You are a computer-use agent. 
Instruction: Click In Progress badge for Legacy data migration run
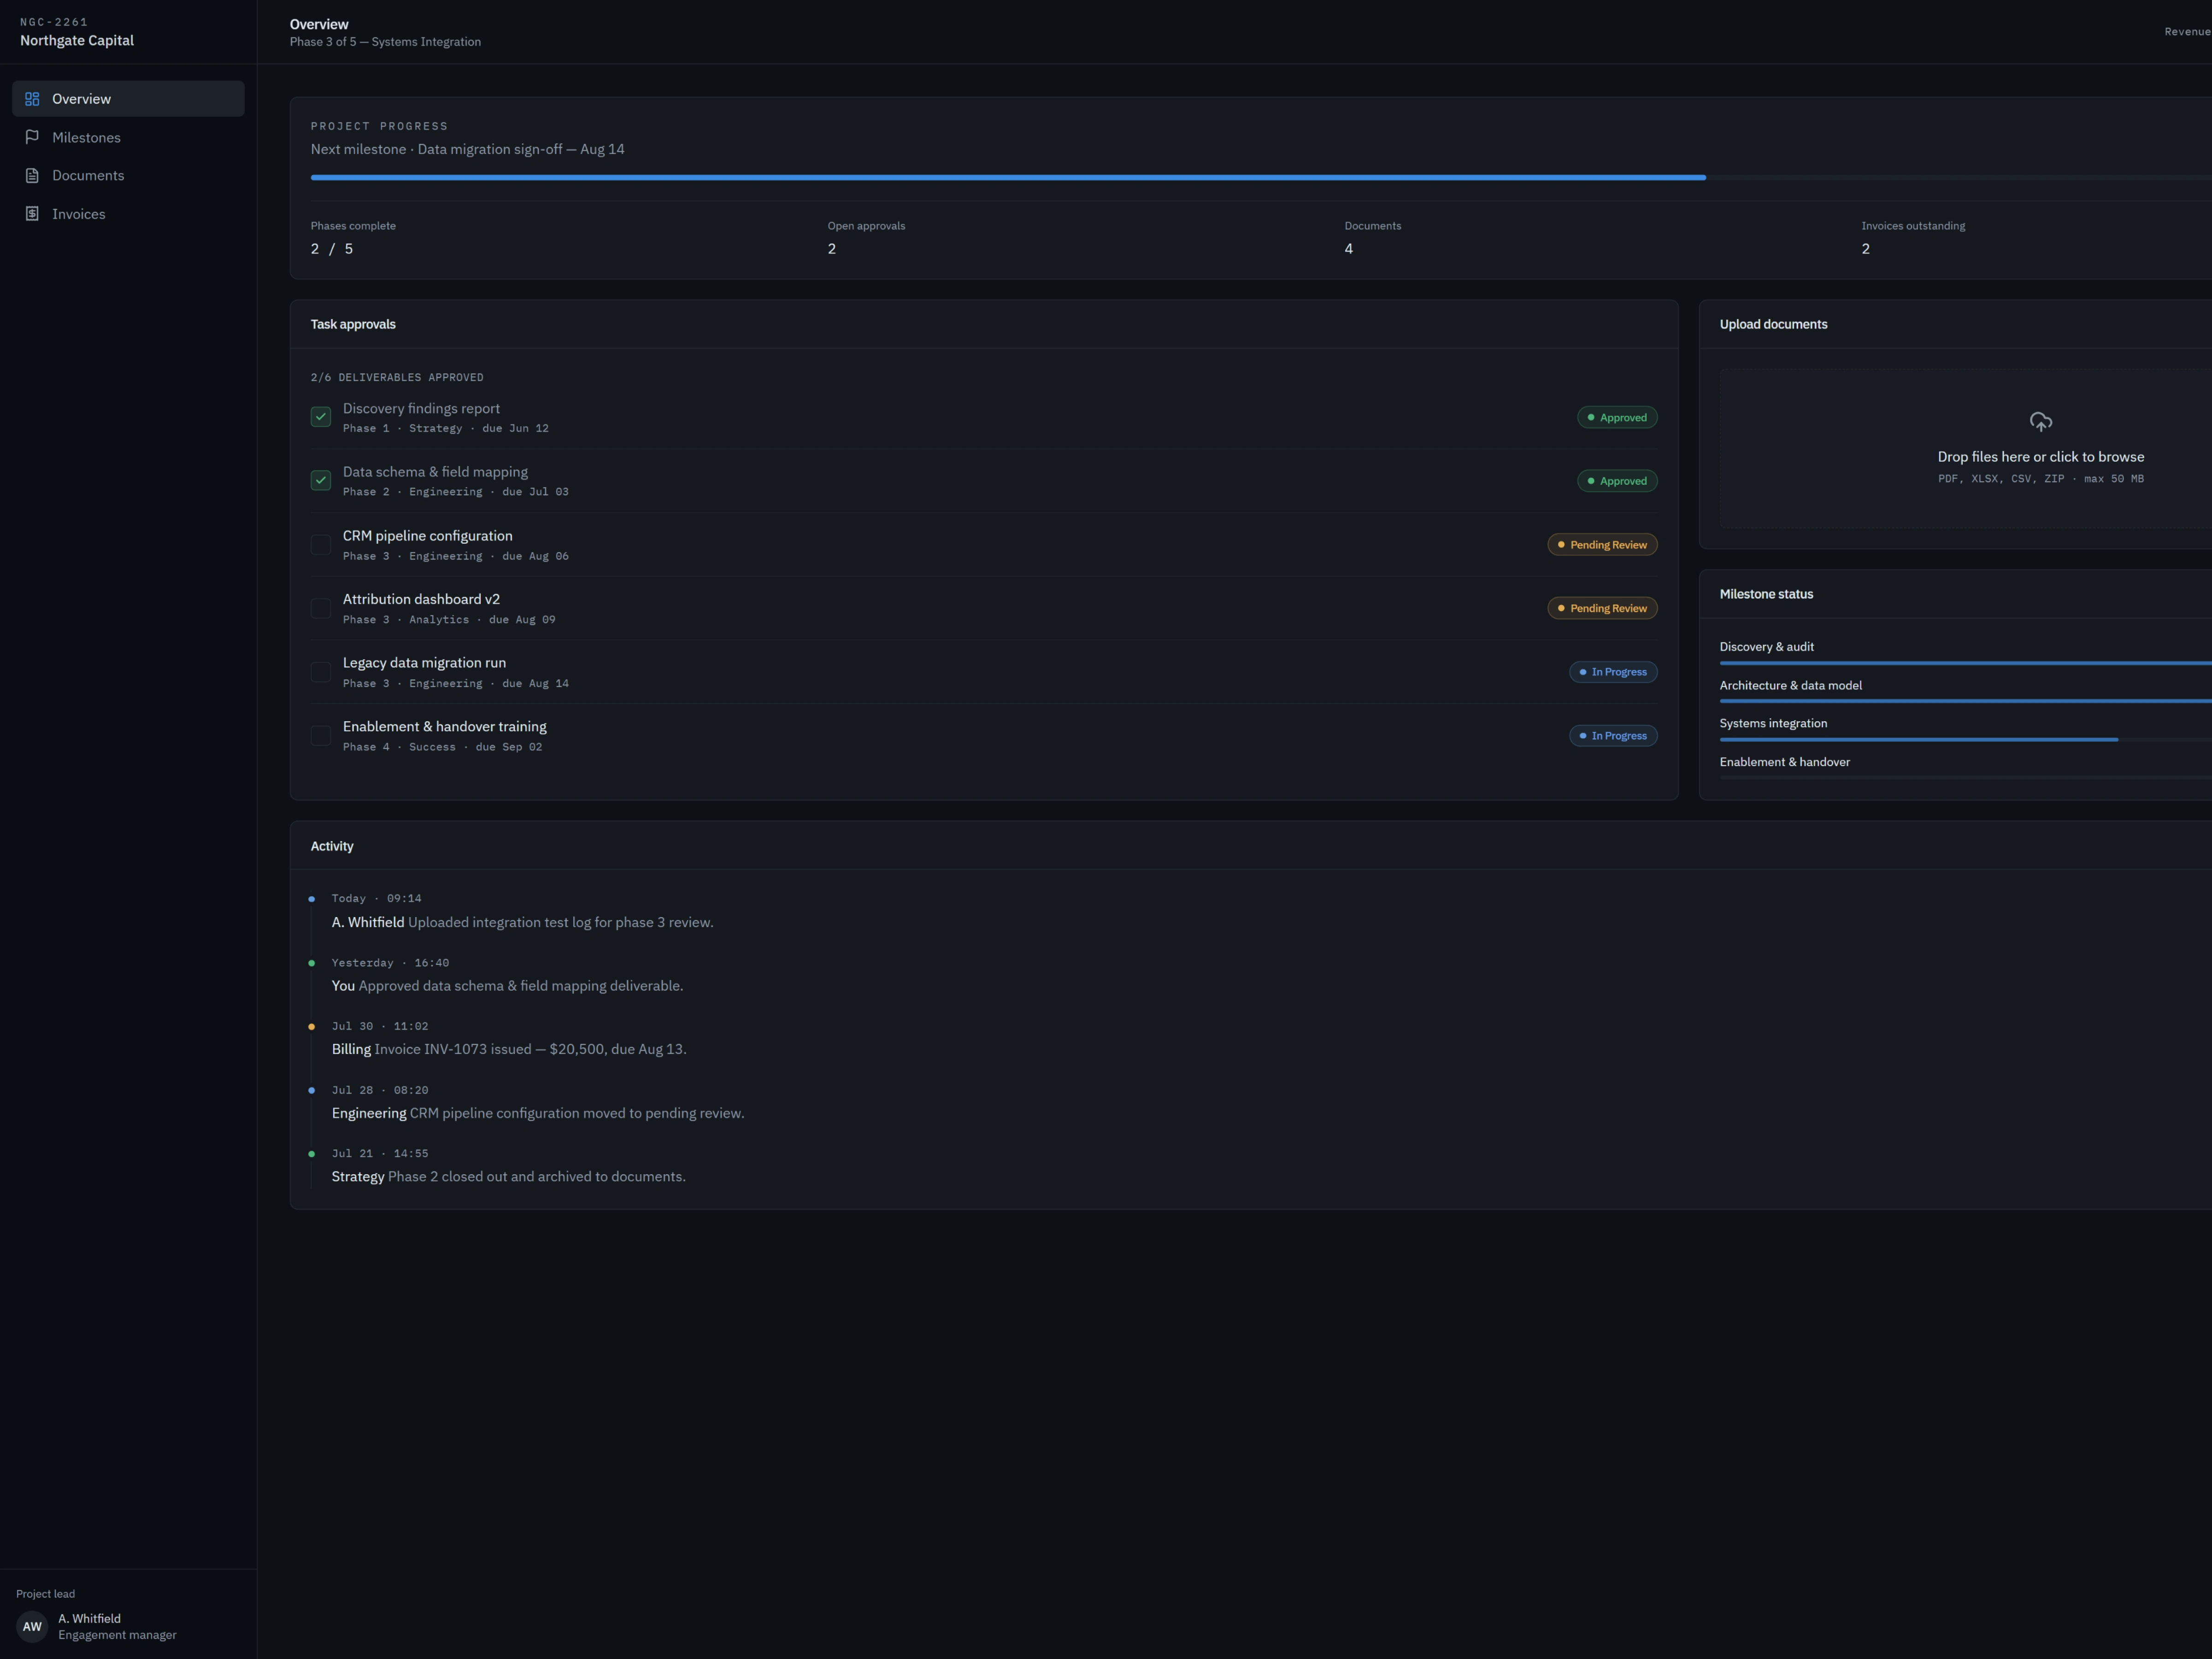coord(1613,672)
